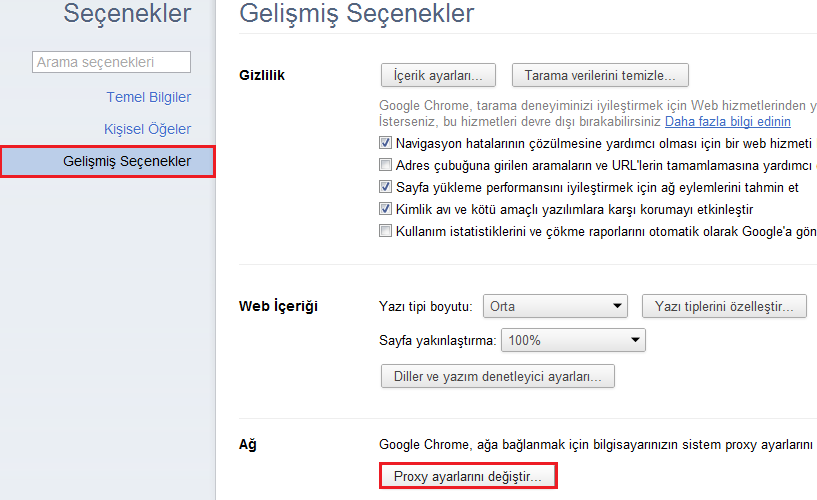Disable Kimlik avı koruması checkbox
The width and height of the screenshot is (817, 500).
click(x=386, y=209)
